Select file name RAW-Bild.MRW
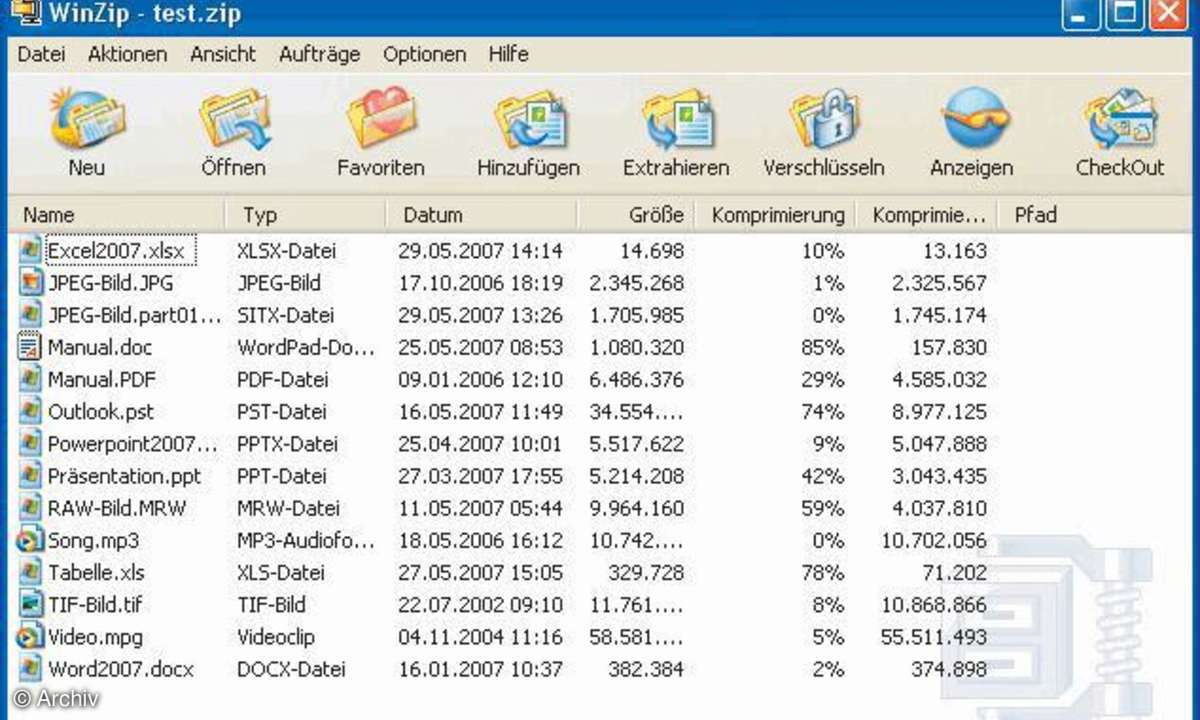The image size is (1200, 720). (117, 508)
